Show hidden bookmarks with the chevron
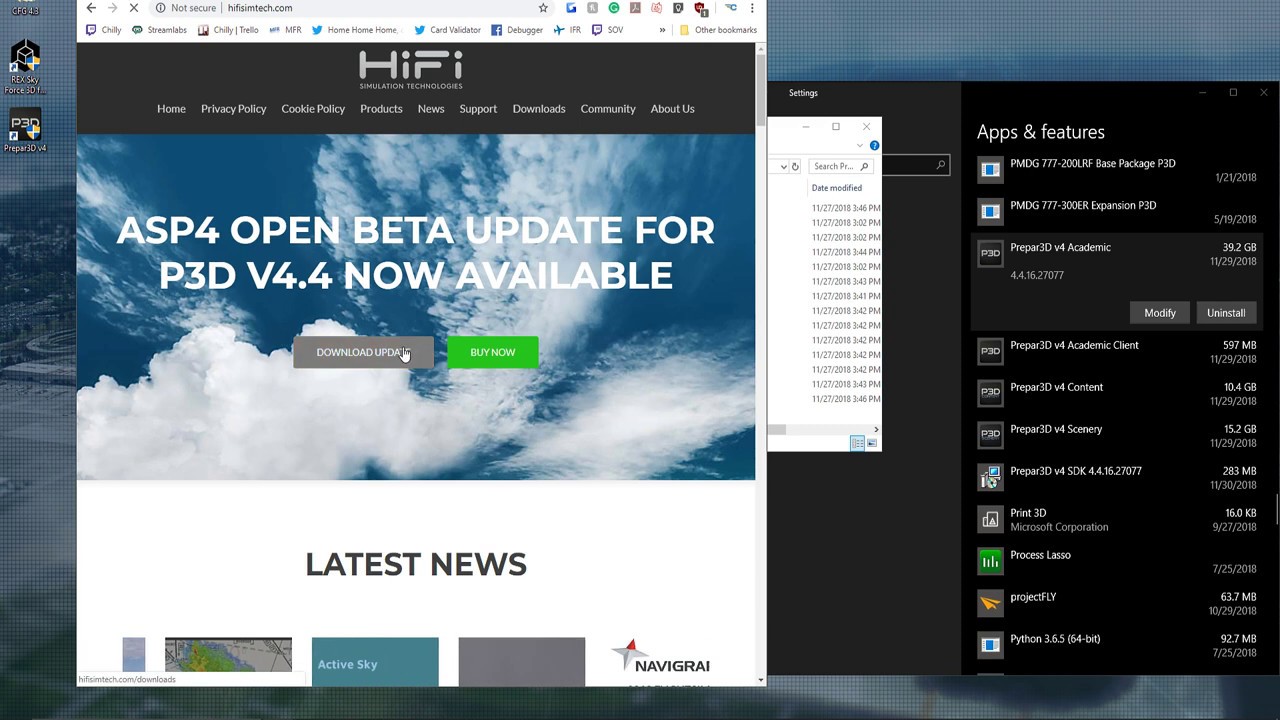 [662, 30]
